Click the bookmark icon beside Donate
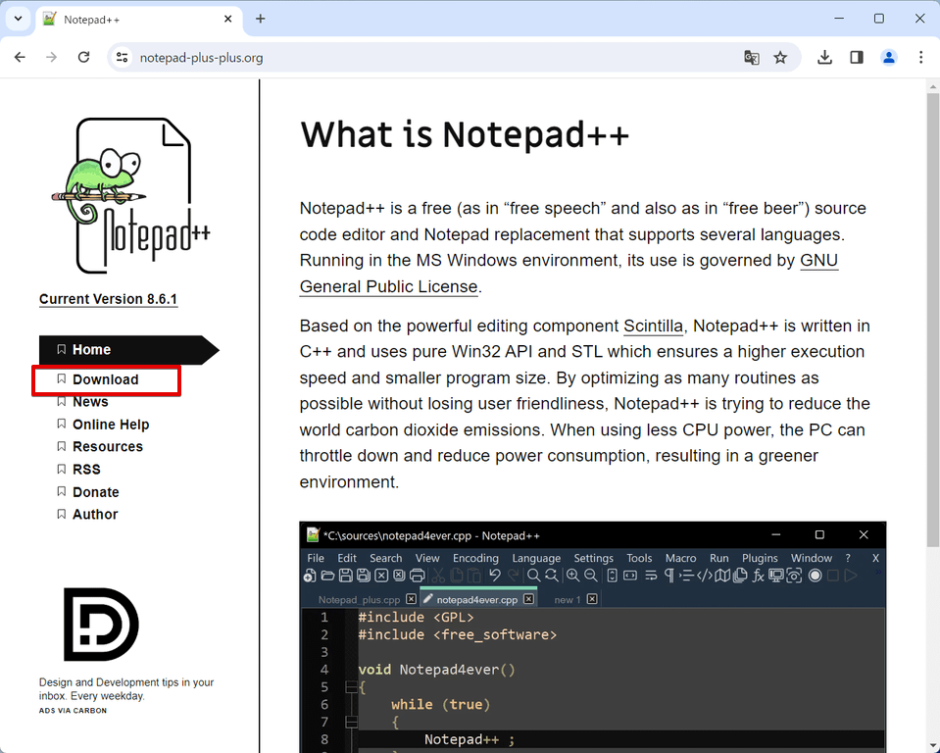The width and height of the screenshot is (940, 753). coord(61,492)
